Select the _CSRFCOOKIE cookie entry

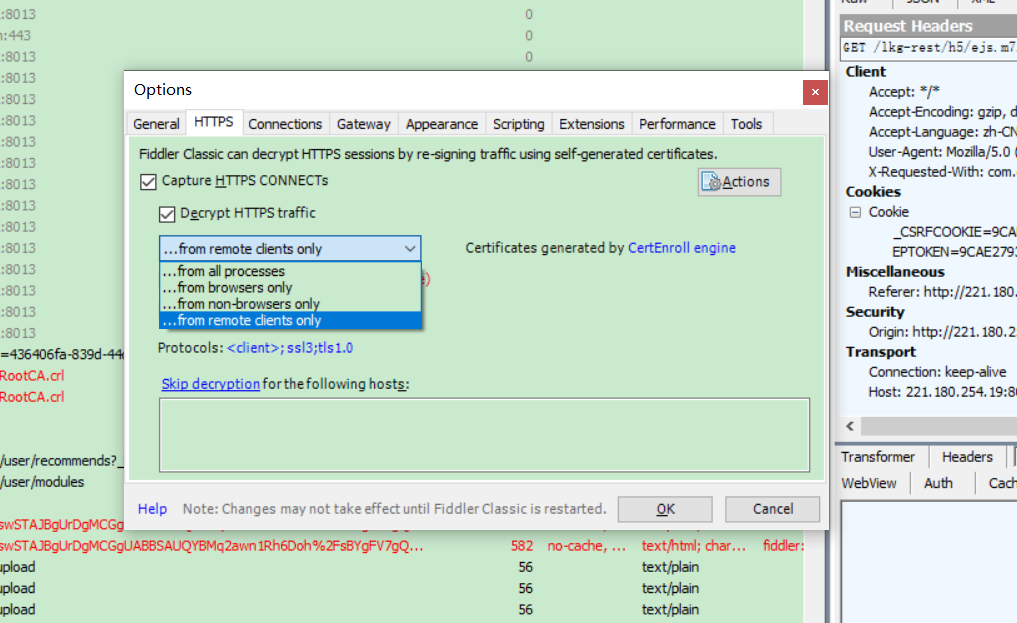point(954,232)
